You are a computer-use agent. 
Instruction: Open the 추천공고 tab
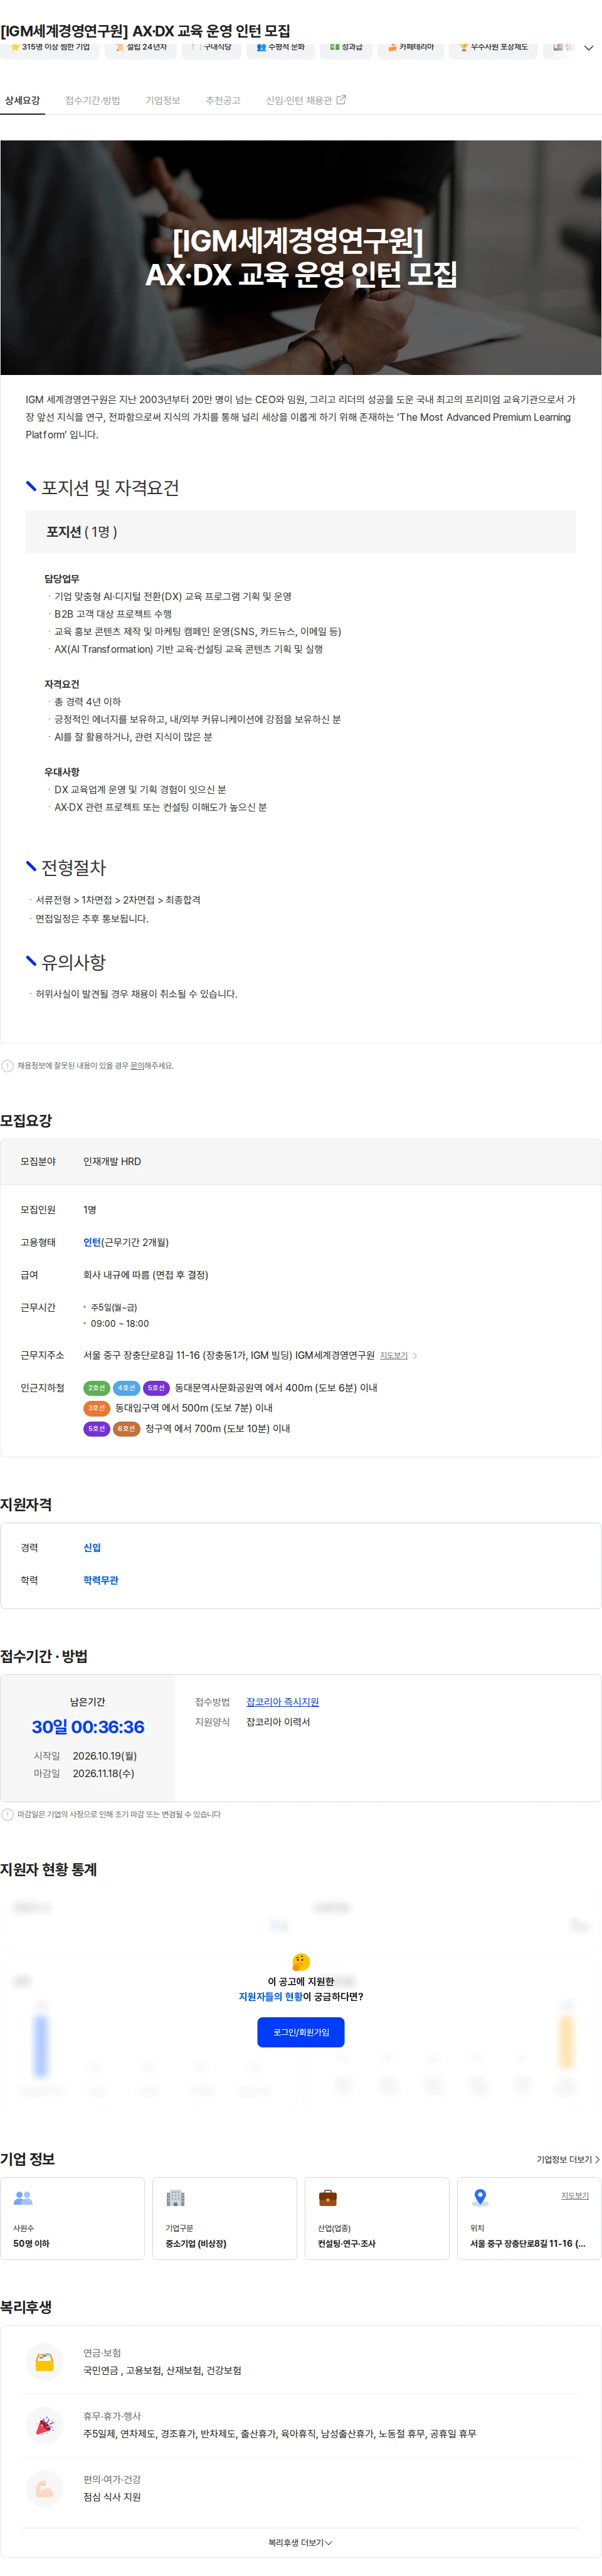(x=223, y=101)
